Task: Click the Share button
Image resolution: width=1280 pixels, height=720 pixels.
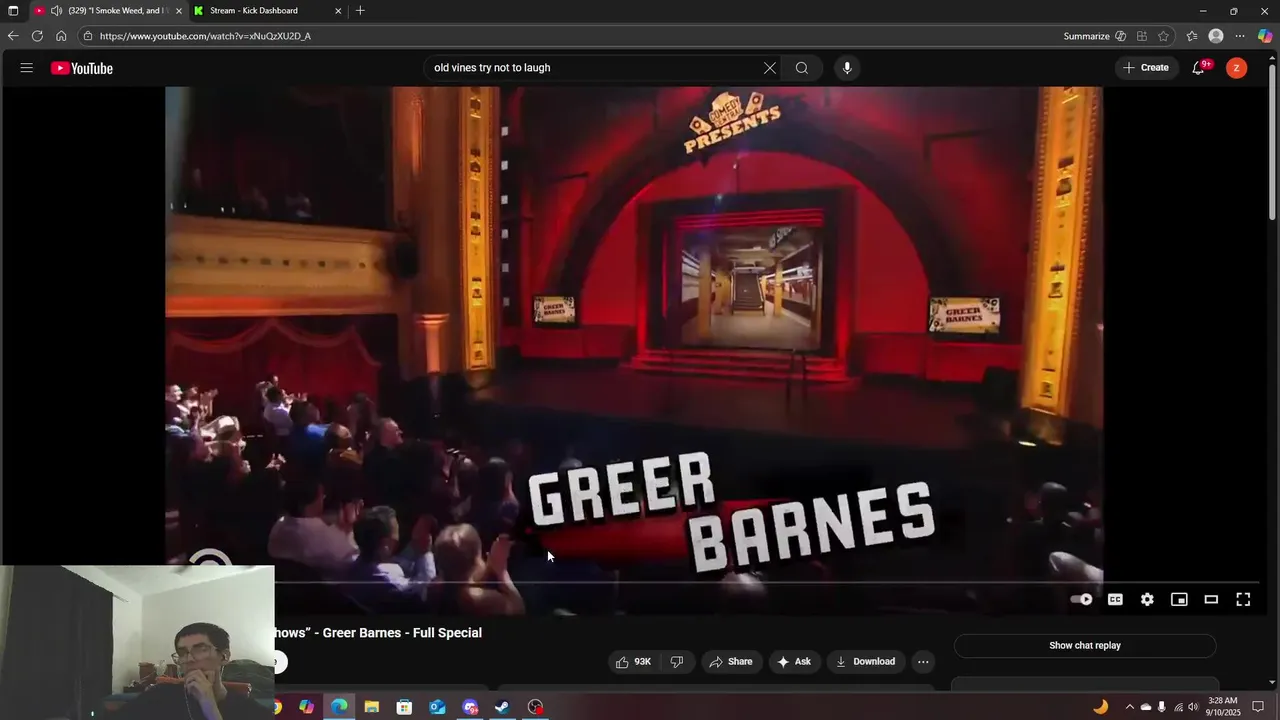Action: pos(730,662)
